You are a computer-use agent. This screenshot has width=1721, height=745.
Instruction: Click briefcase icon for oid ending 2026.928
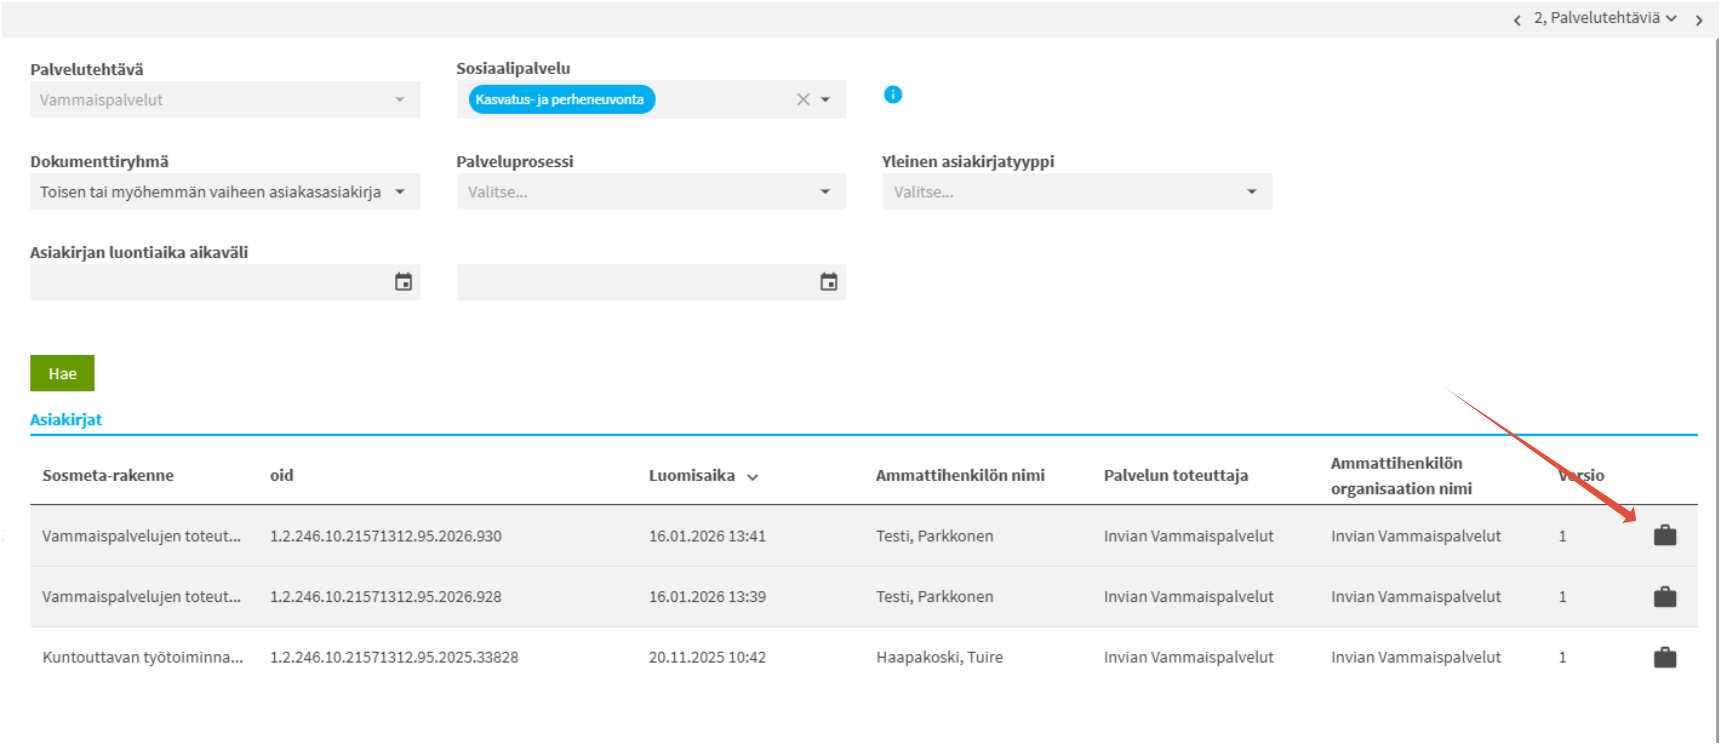pyautogui.click(x=1664, y=597)
